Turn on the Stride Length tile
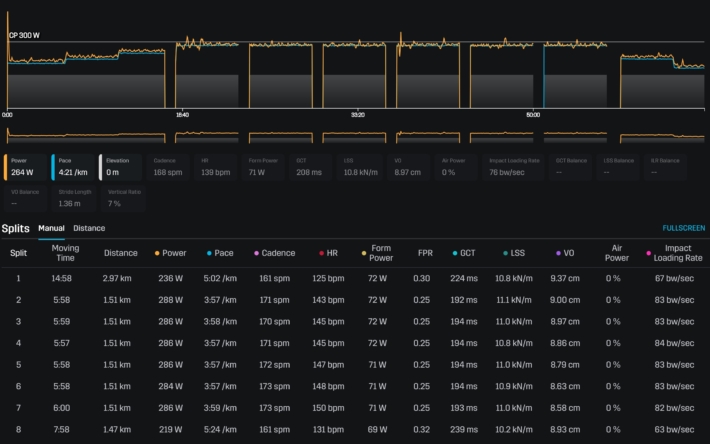710x444 pixels. click(x=72, y=198)
